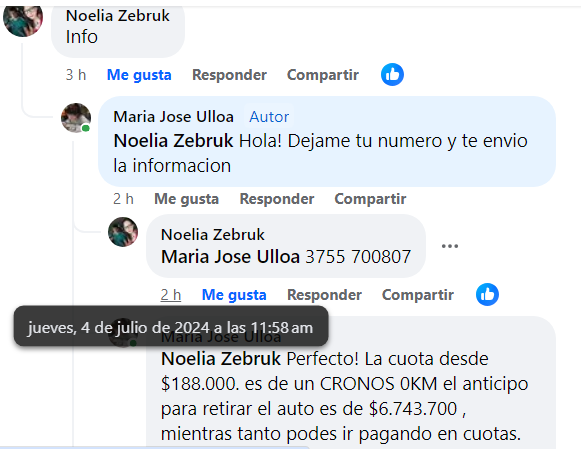Open Maria Jose Ulloa's name link beside the Autor badge
Image resolution: width=581 pixels, height=449 pixels.
point(173,117)
